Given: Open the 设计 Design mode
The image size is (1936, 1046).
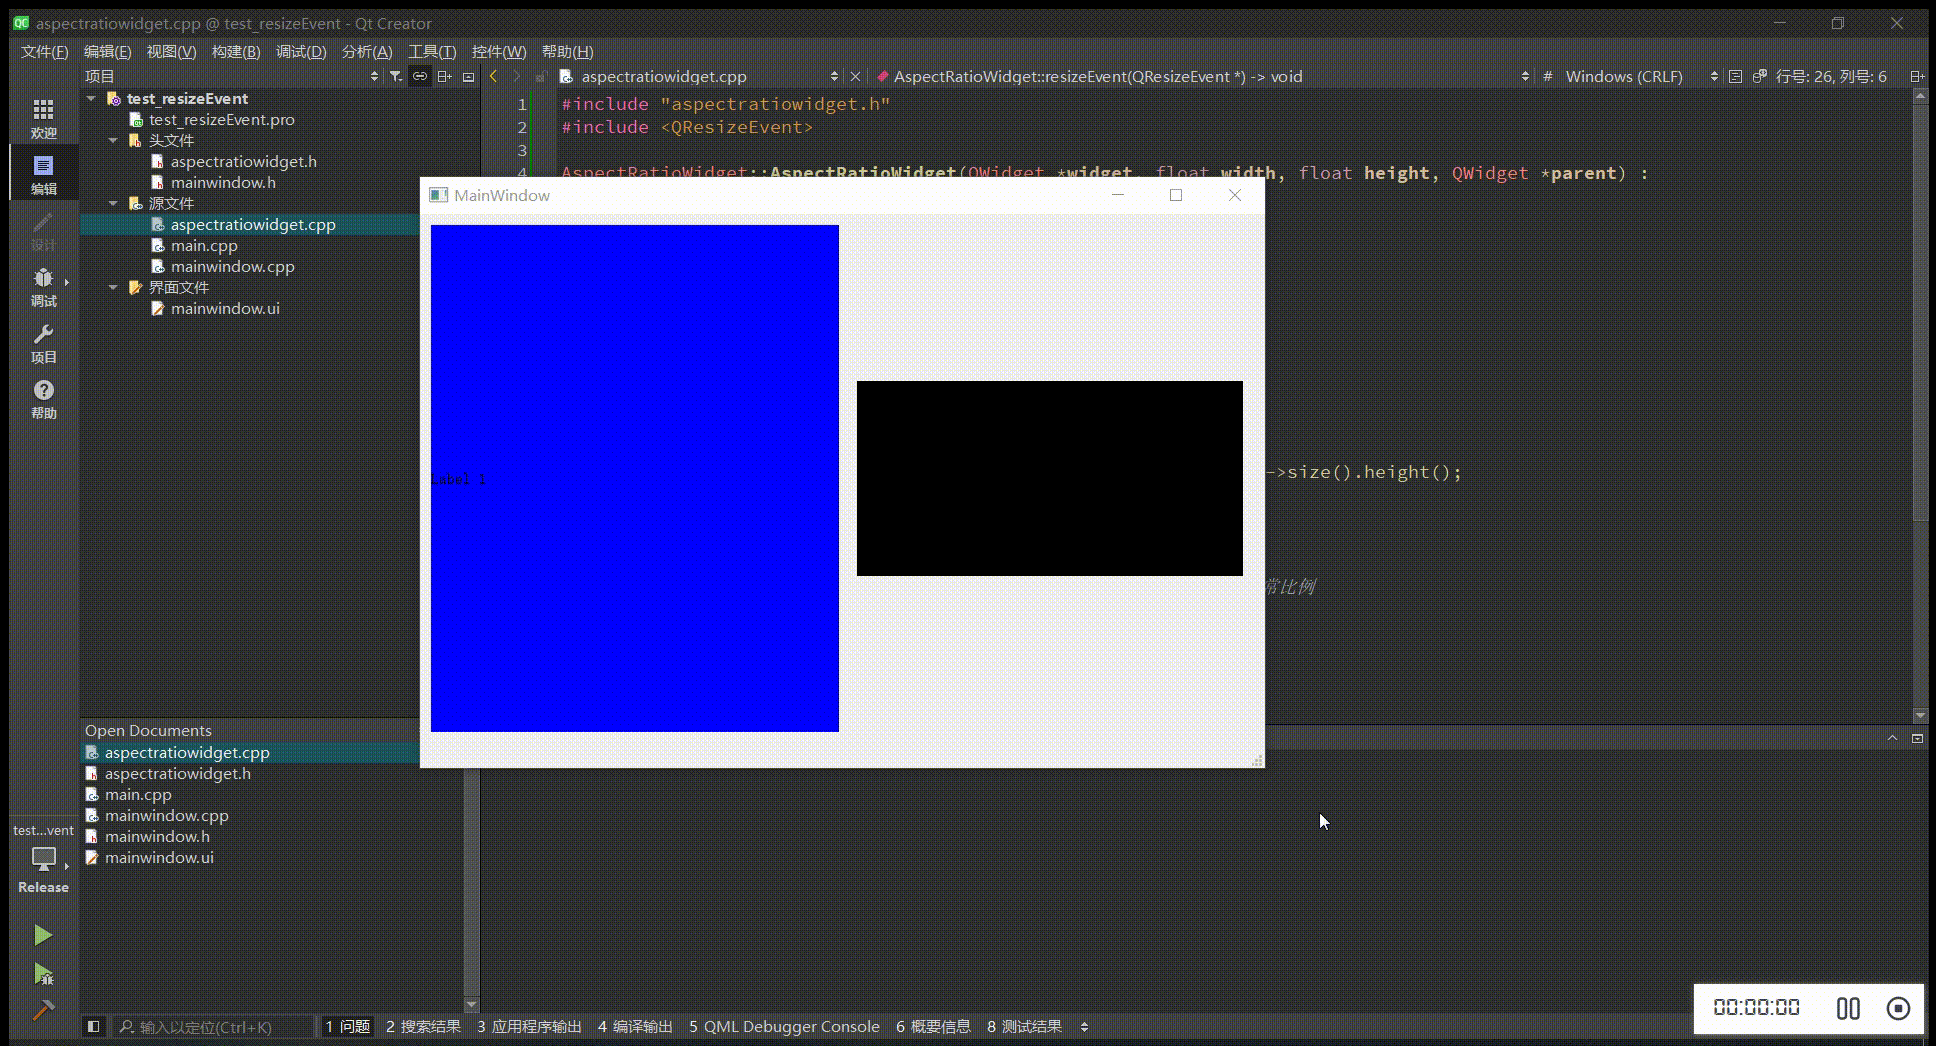Looking at the screenshot, I should click(x=43, y=230).
